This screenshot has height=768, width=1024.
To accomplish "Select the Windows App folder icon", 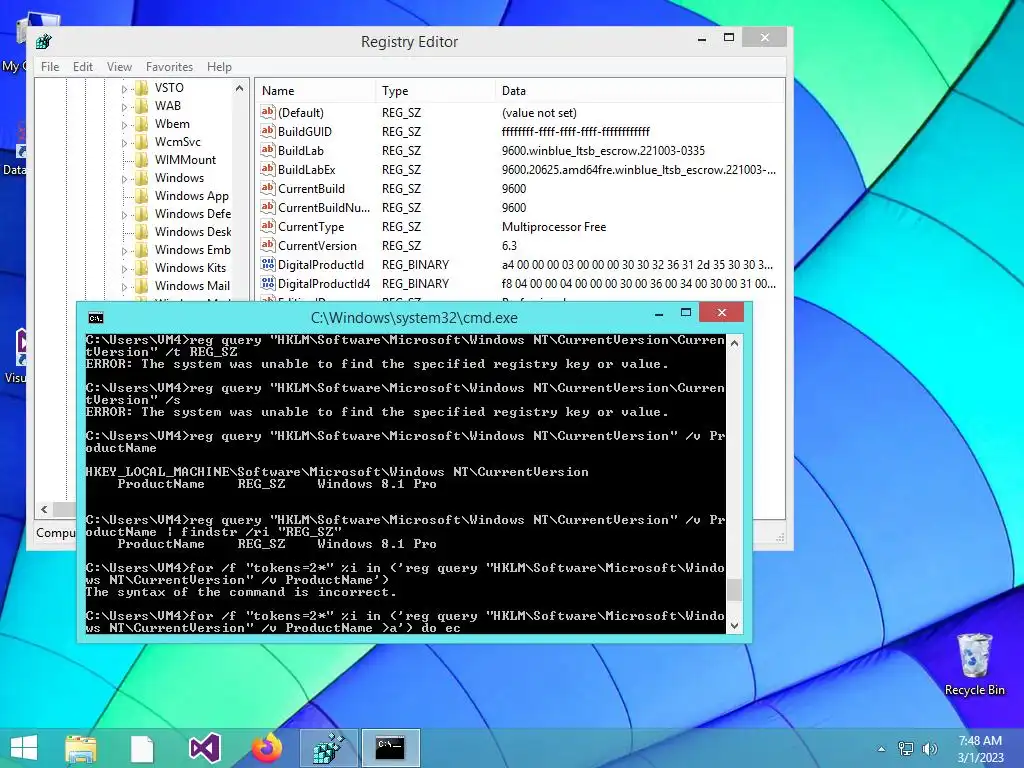I will point(142,195).
